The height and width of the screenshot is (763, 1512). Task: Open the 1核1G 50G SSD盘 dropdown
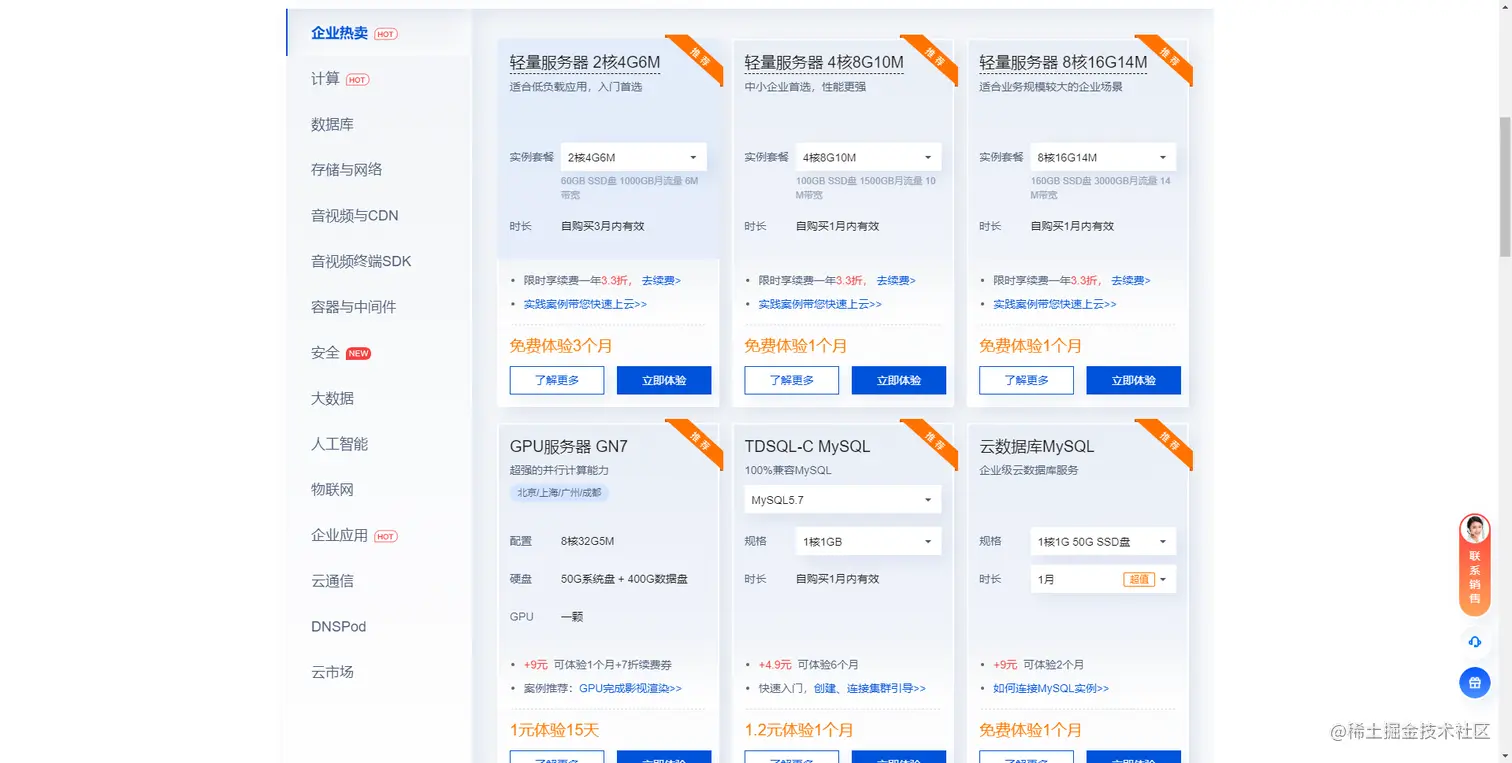(1104, 541)
